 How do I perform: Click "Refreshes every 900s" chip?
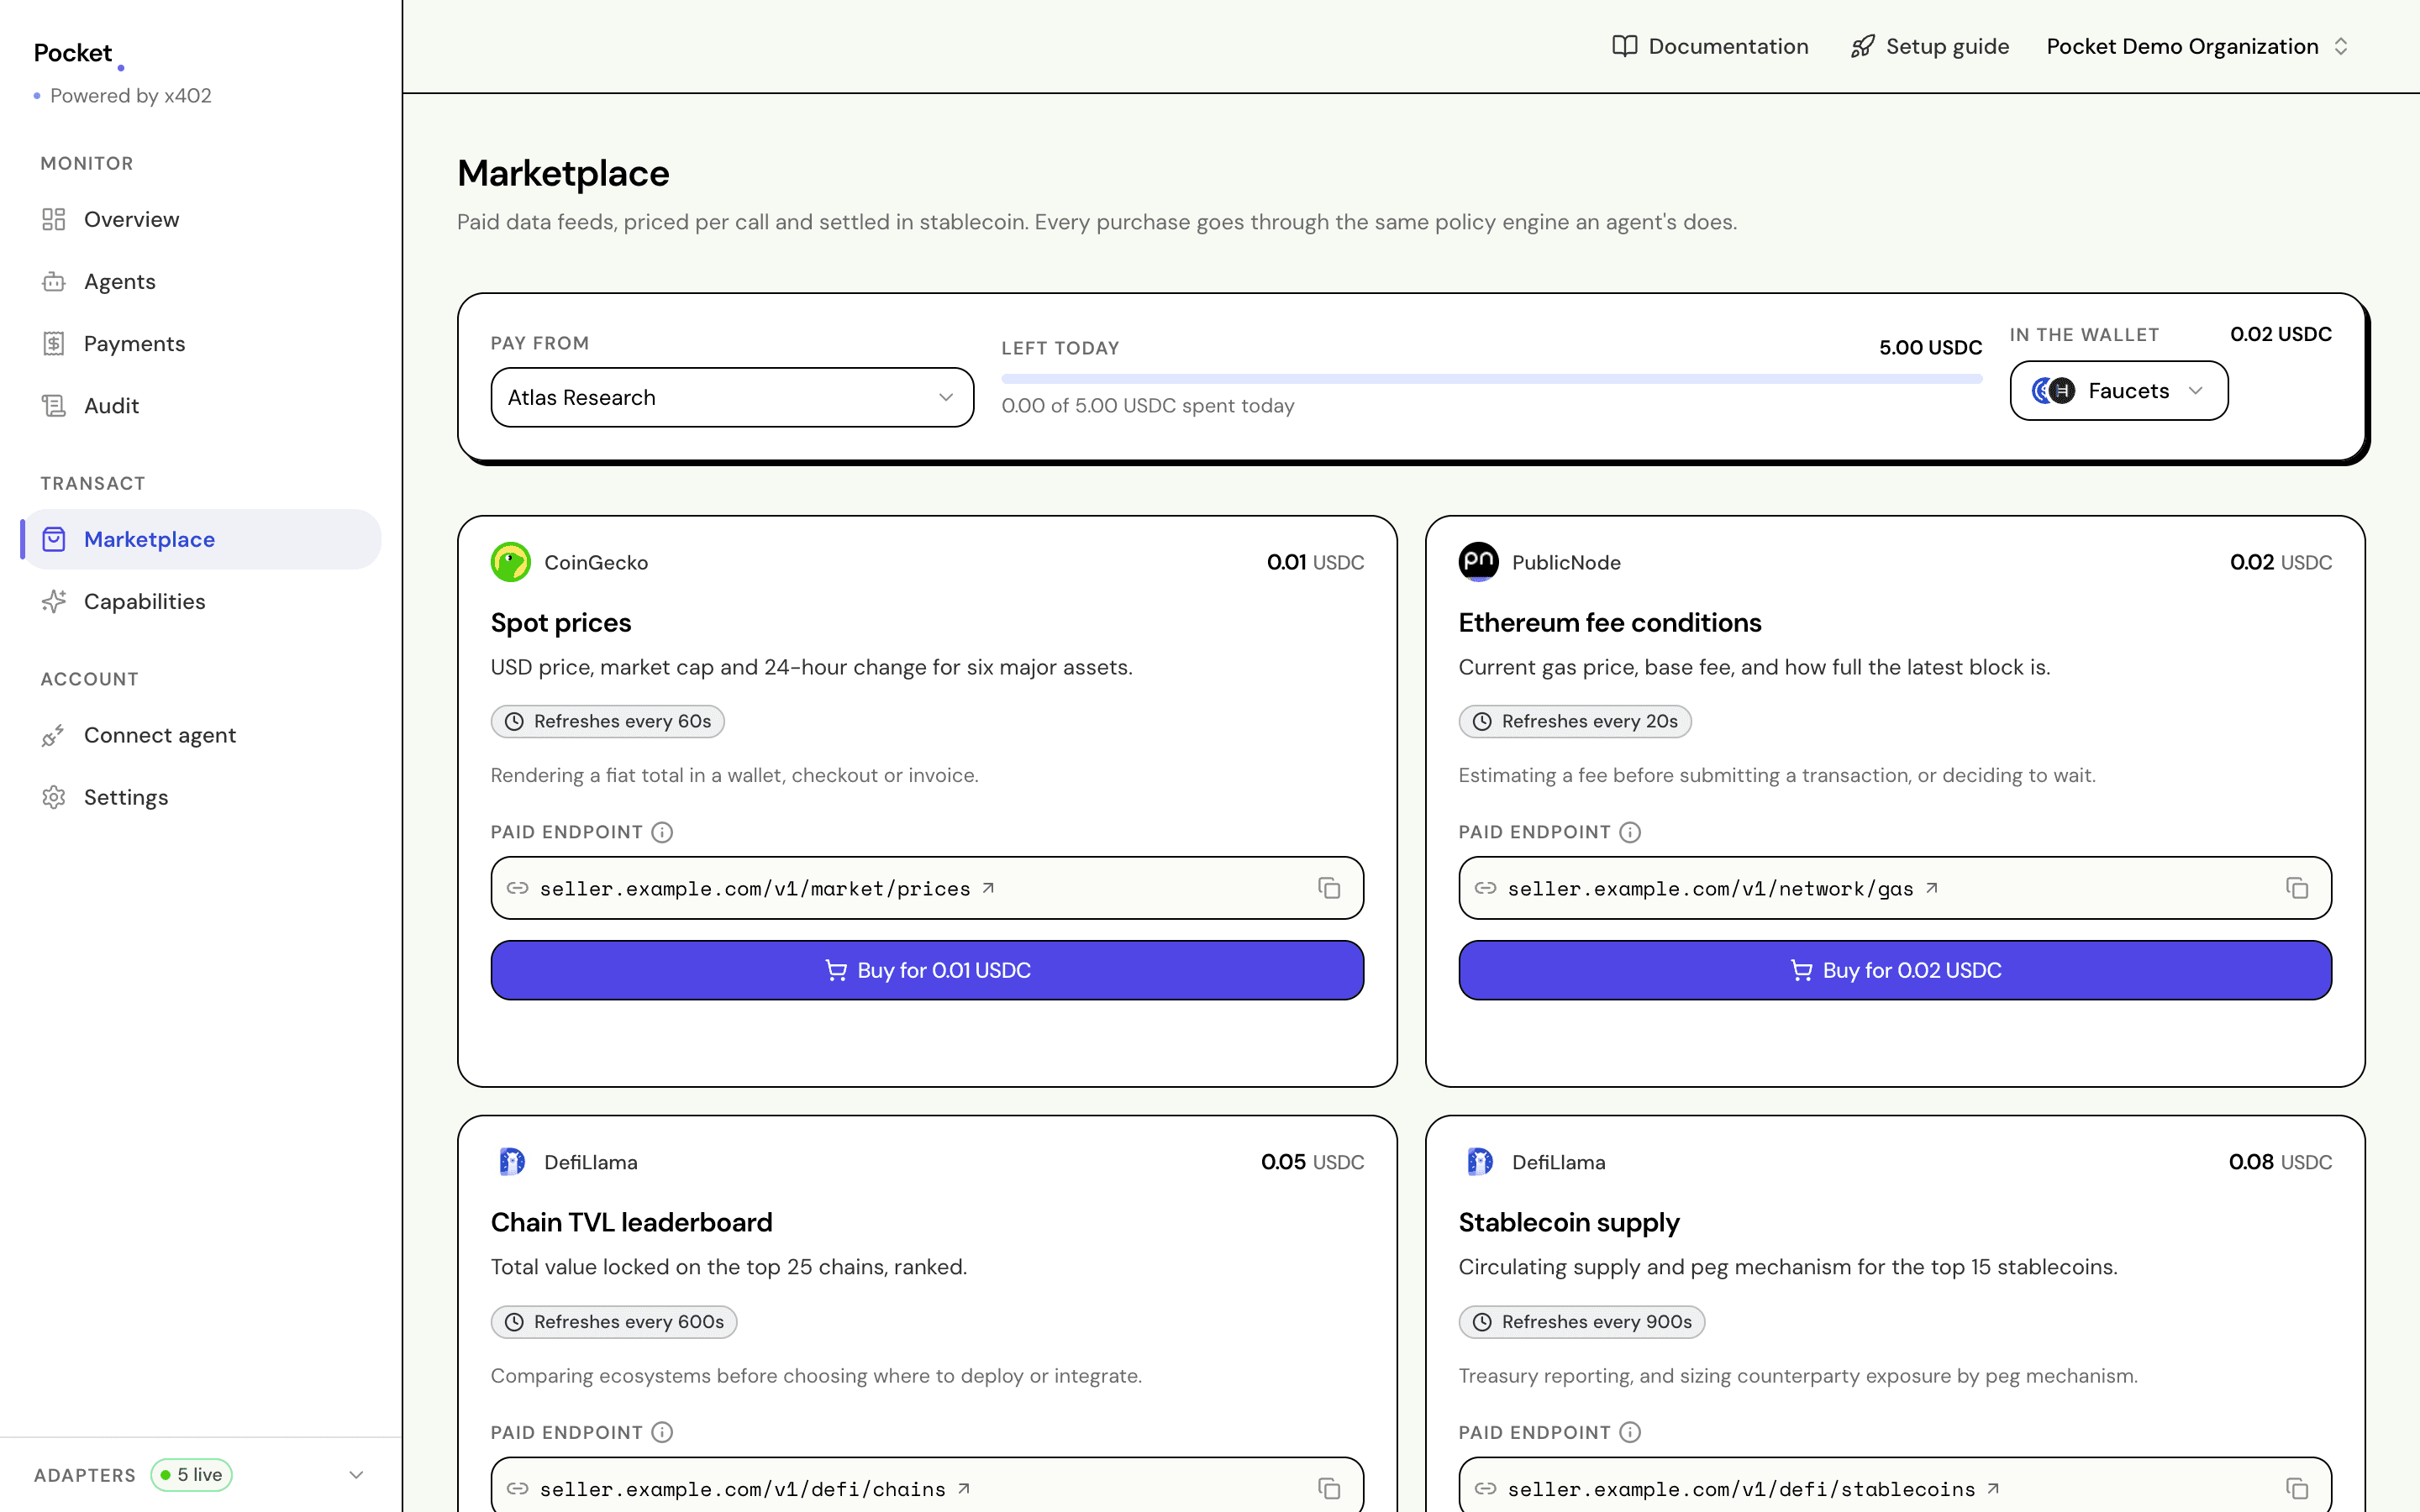click(x=1582, y=1321)
